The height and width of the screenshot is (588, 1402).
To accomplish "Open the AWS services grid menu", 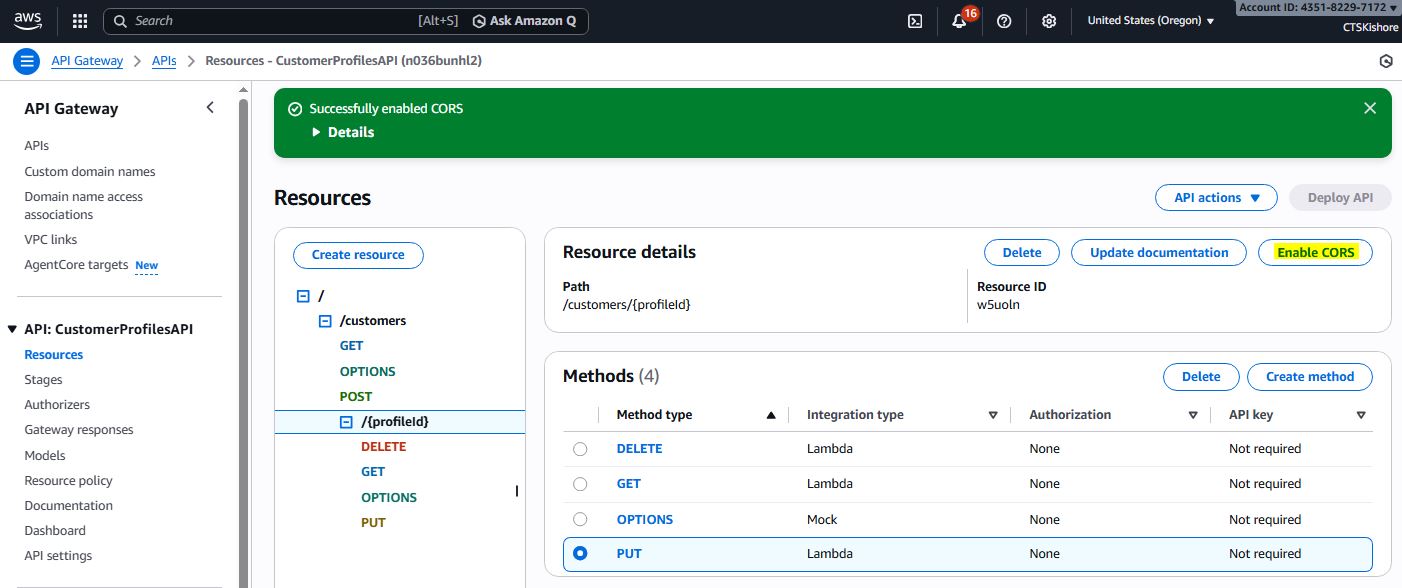I will pyautogui.click(x=80, y=21).
